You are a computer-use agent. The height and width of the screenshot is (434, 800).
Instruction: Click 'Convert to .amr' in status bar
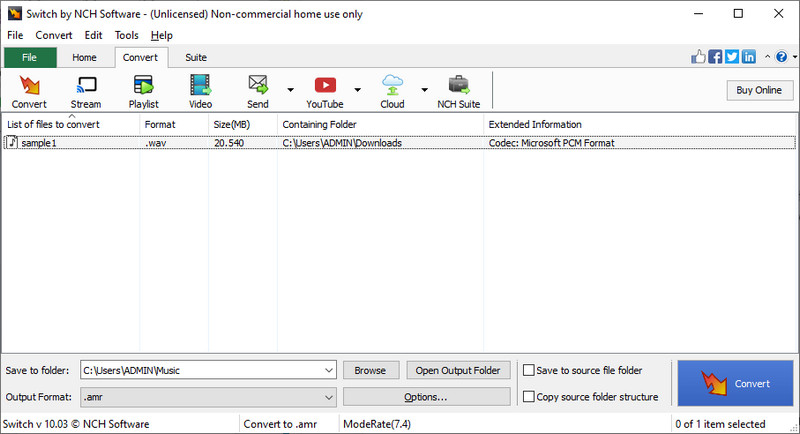[280, 424]
